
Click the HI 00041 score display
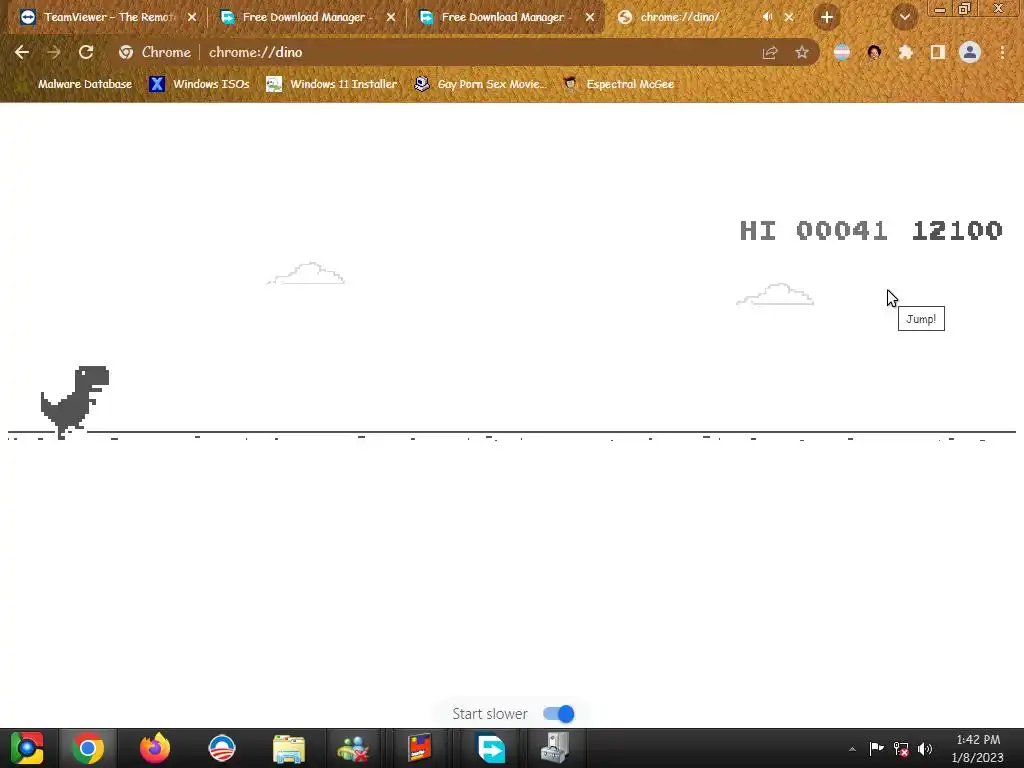tap(814, 231)
